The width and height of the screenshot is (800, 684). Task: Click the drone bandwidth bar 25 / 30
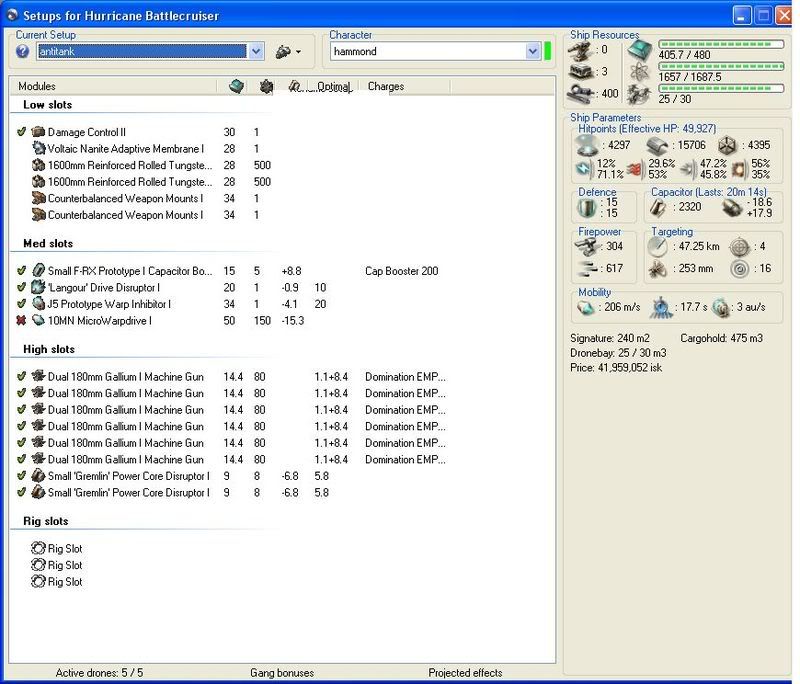pos(721,88)
